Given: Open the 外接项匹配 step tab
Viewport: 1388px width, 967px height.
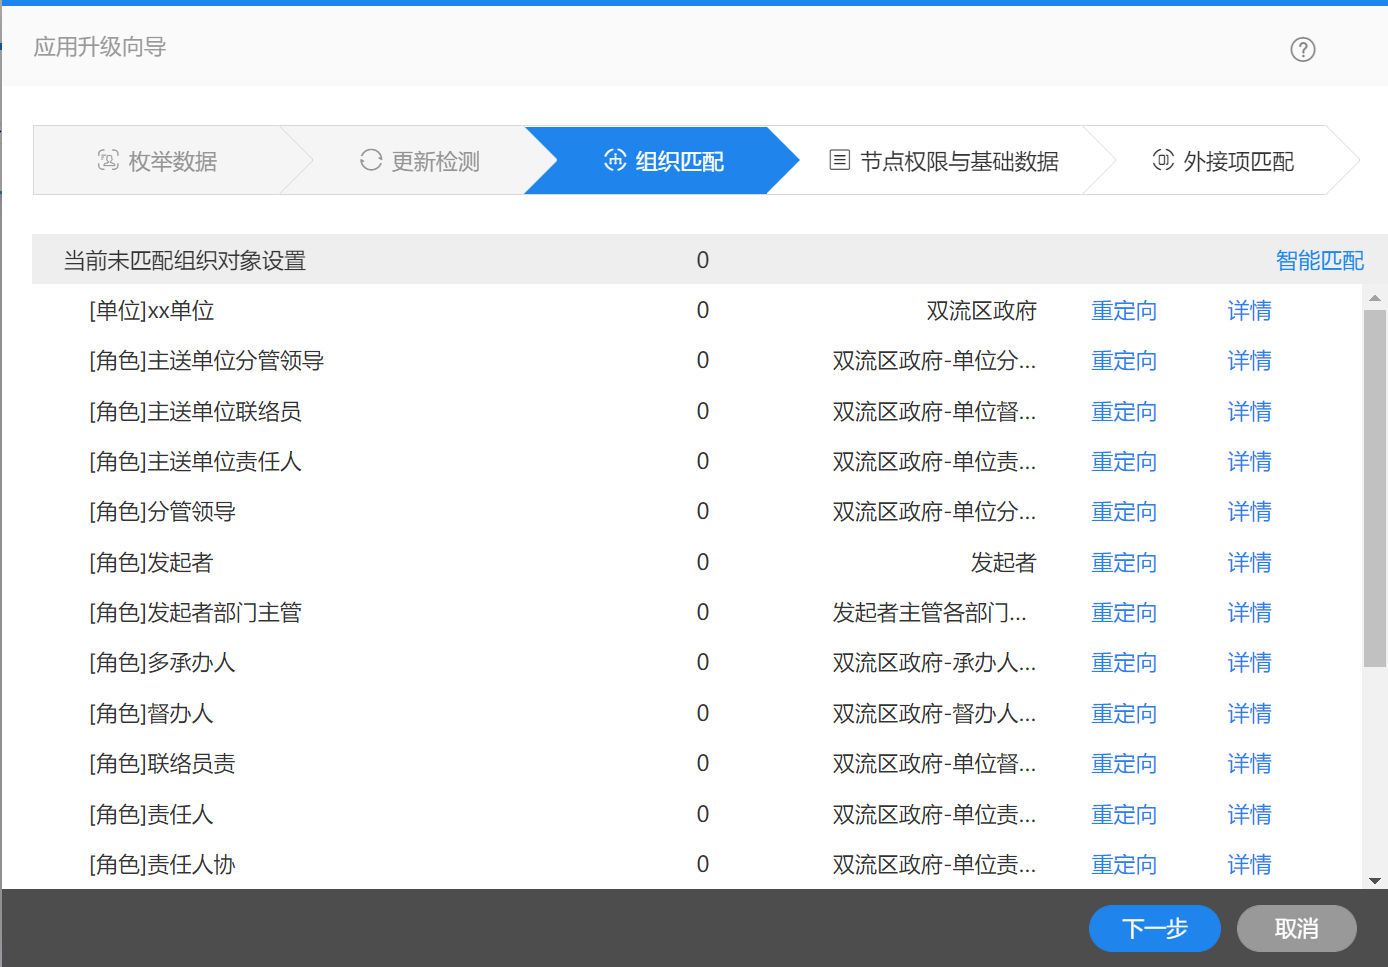Looking at the screenshot, I should [x=1223, y=161].
